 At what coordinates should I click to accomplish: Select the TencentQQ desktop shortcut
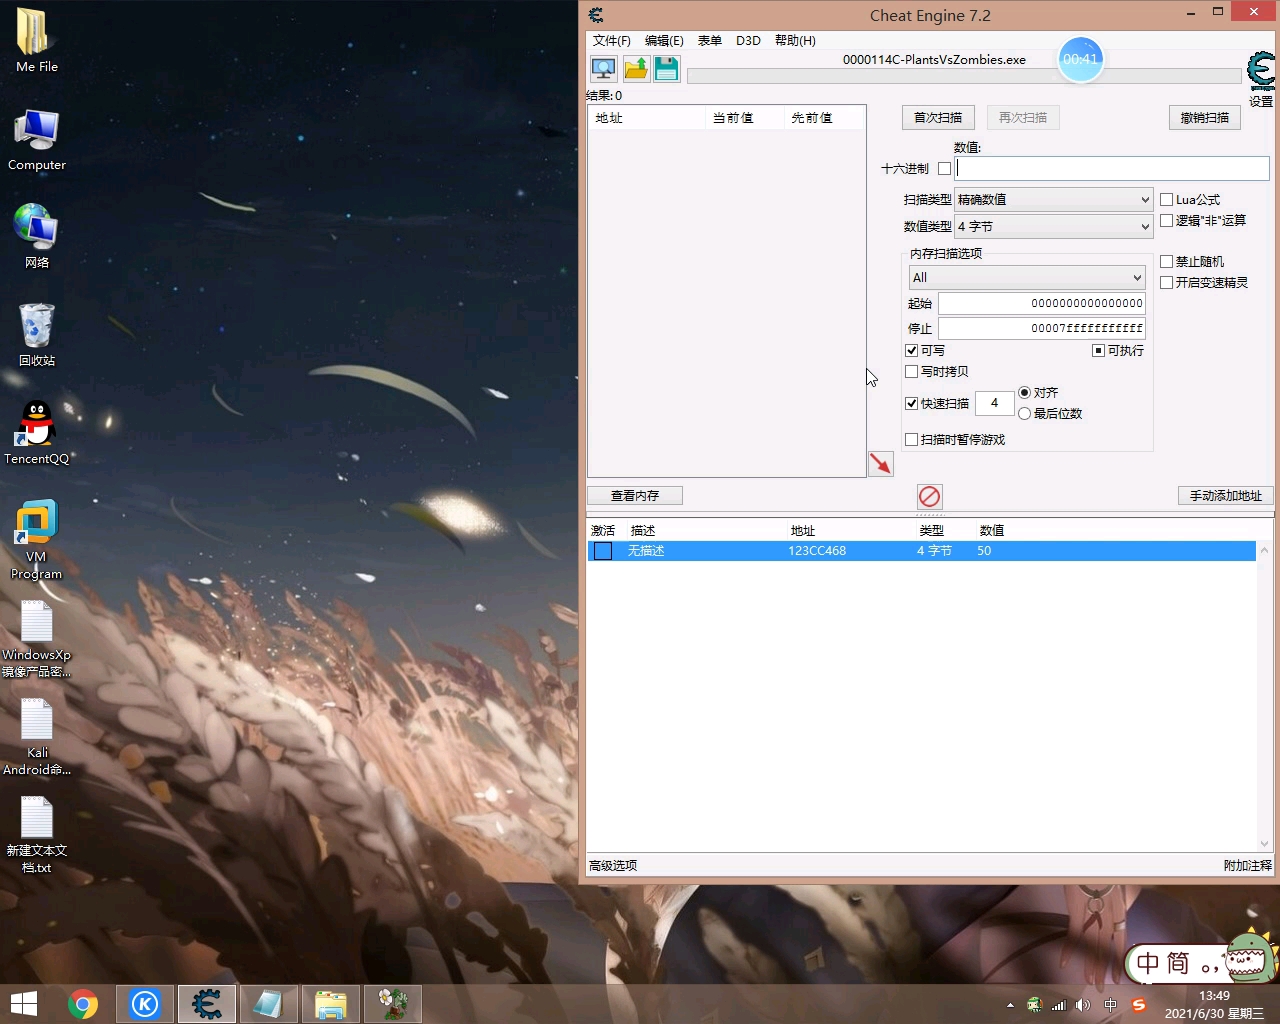coord(37,433)
